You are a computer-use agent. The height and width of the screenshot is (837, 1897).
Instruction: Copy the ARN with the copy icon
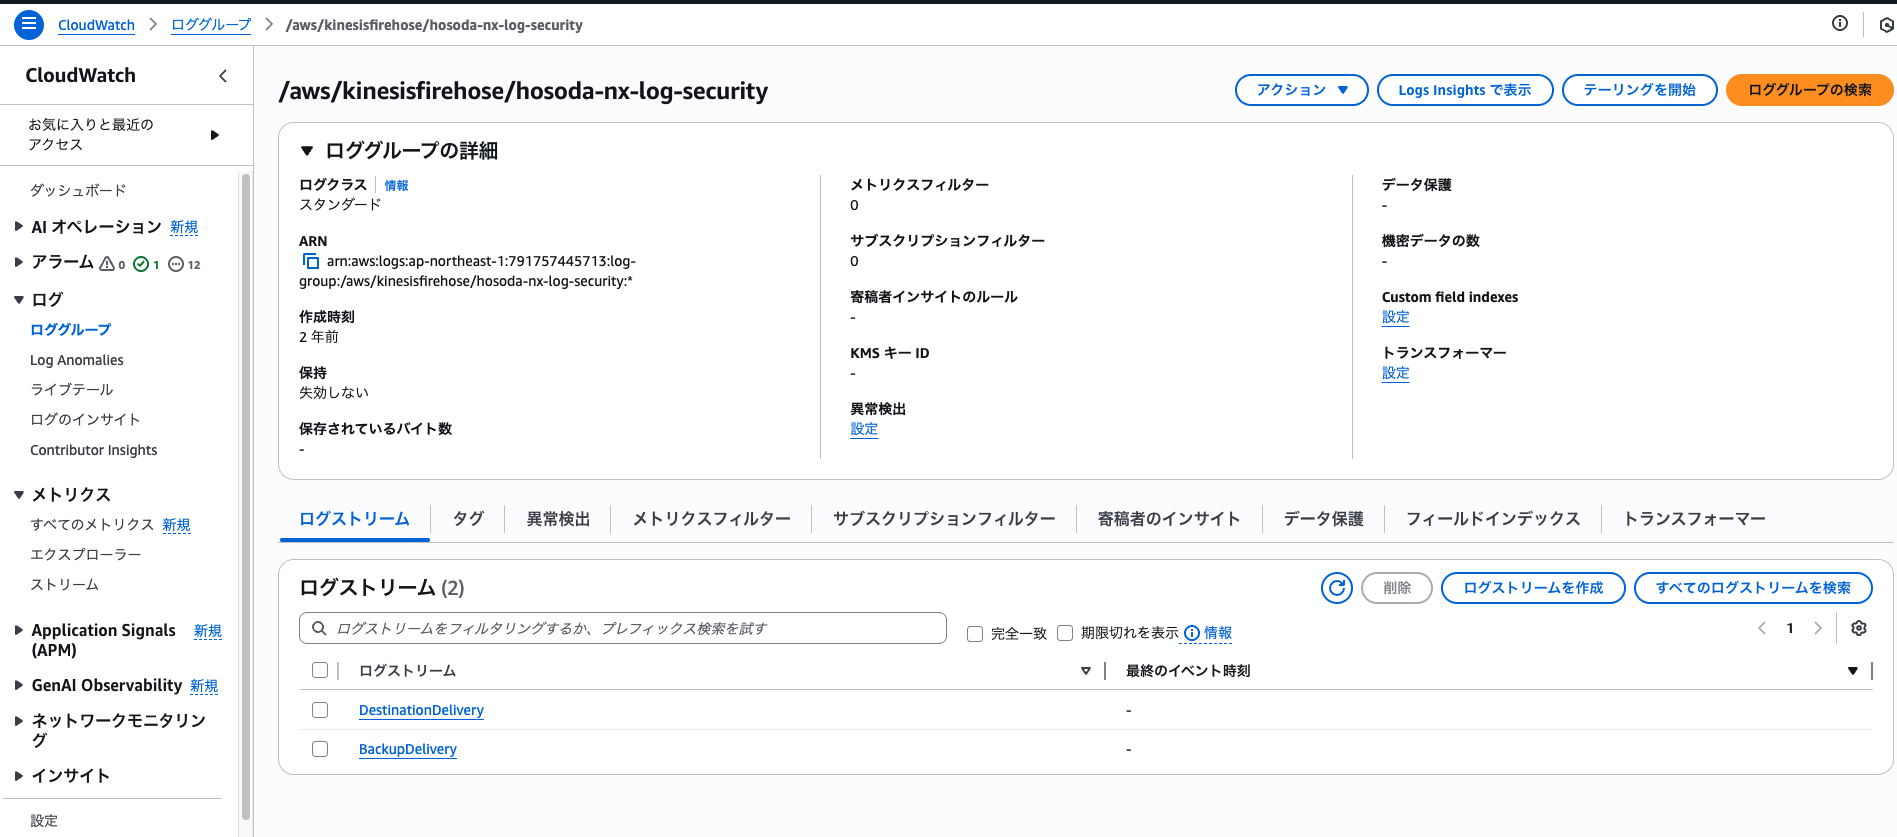[311, 261]
